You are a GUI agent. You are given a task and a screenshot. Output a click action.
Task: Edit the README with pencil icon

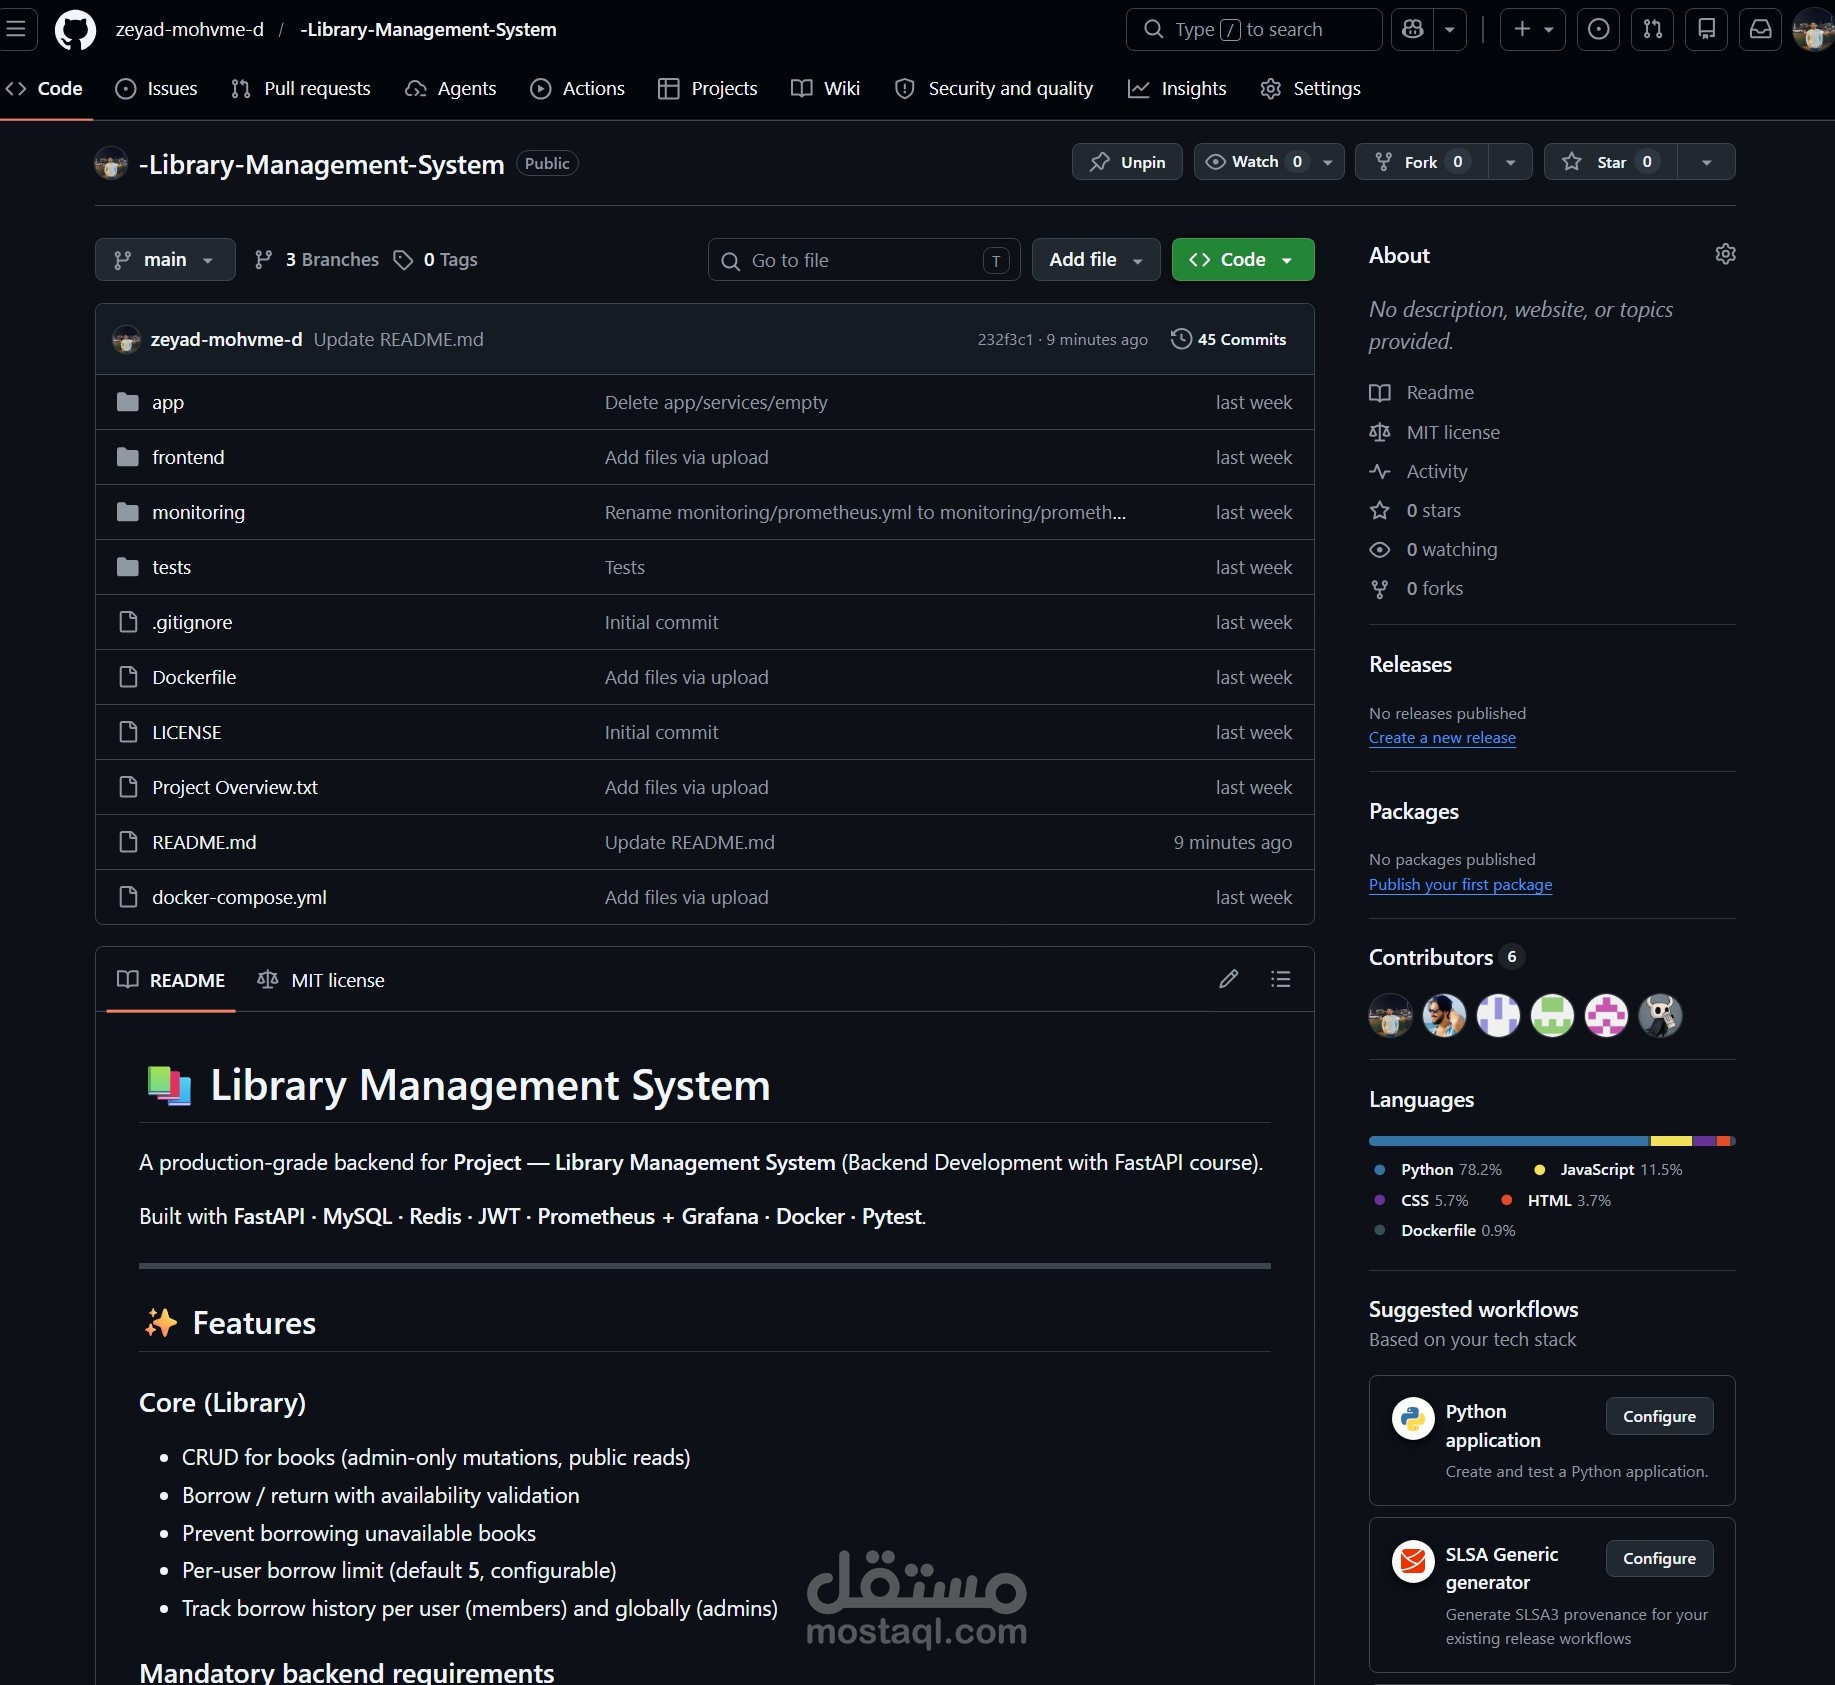click(1229, 979)
